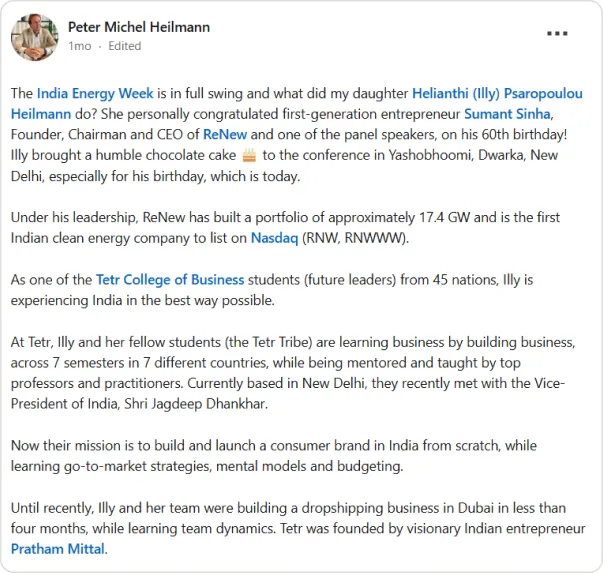Open Pratham Mittal's profile link
The image size is (603, 573).
58,549
